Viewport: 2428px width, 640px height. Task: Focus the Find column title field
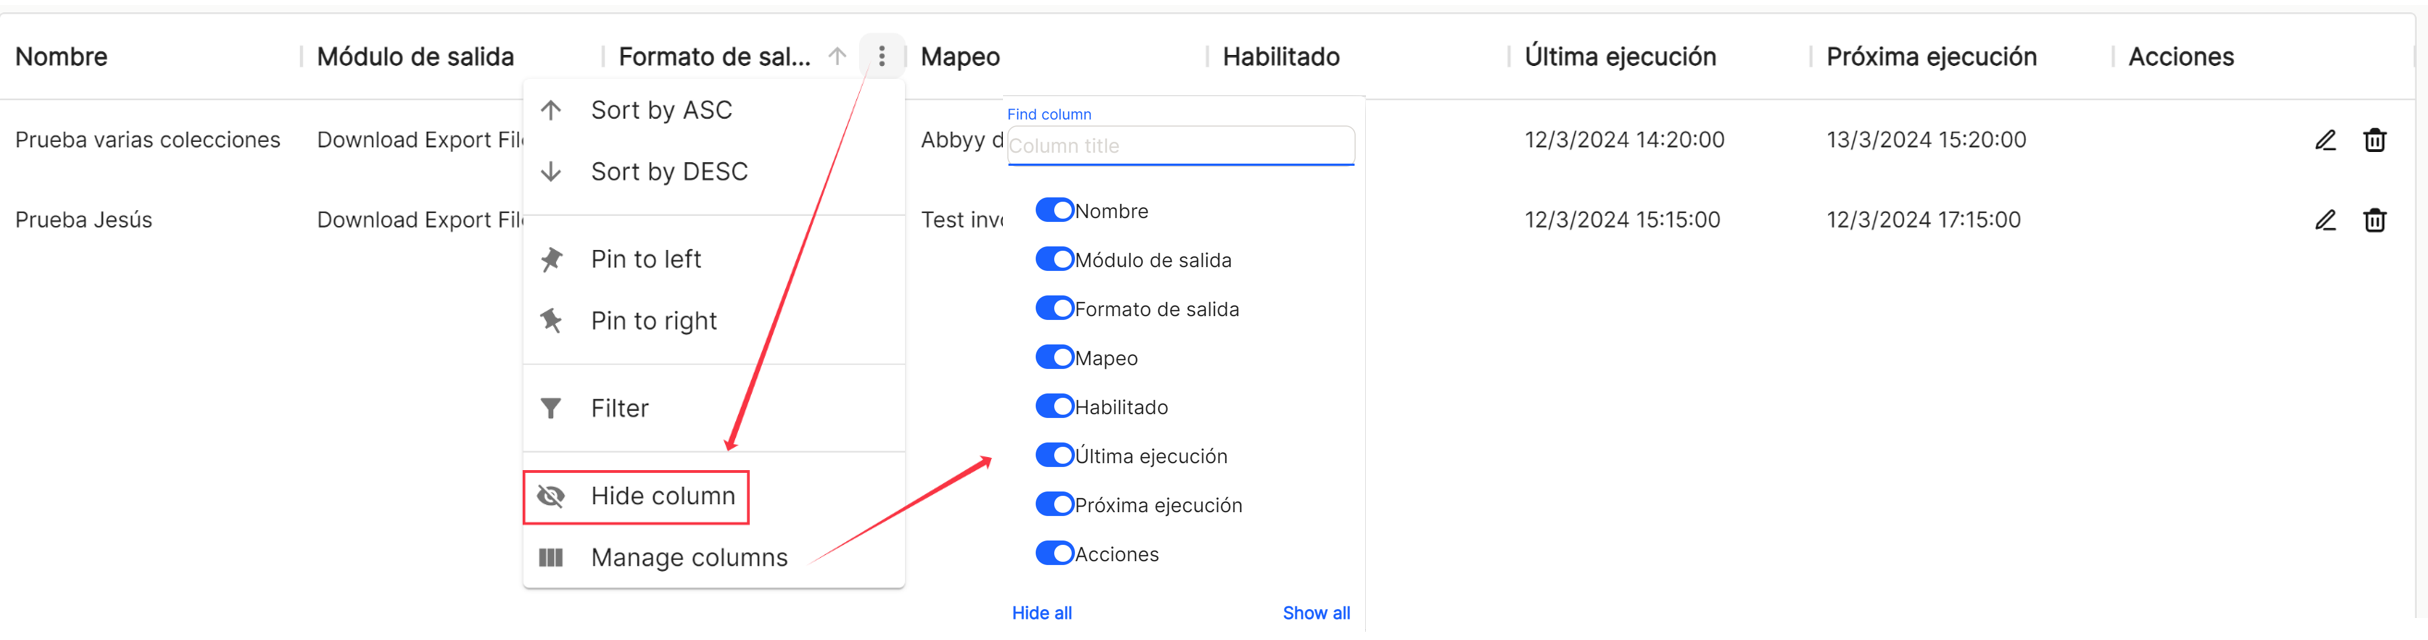click(x=1181, y=146)
